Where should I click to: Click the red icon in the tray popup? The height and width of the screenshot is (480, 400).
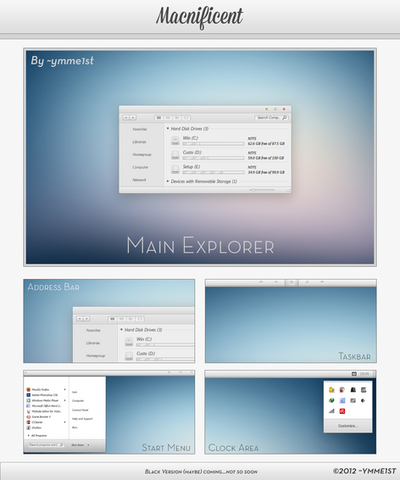(x=342, y=411)
